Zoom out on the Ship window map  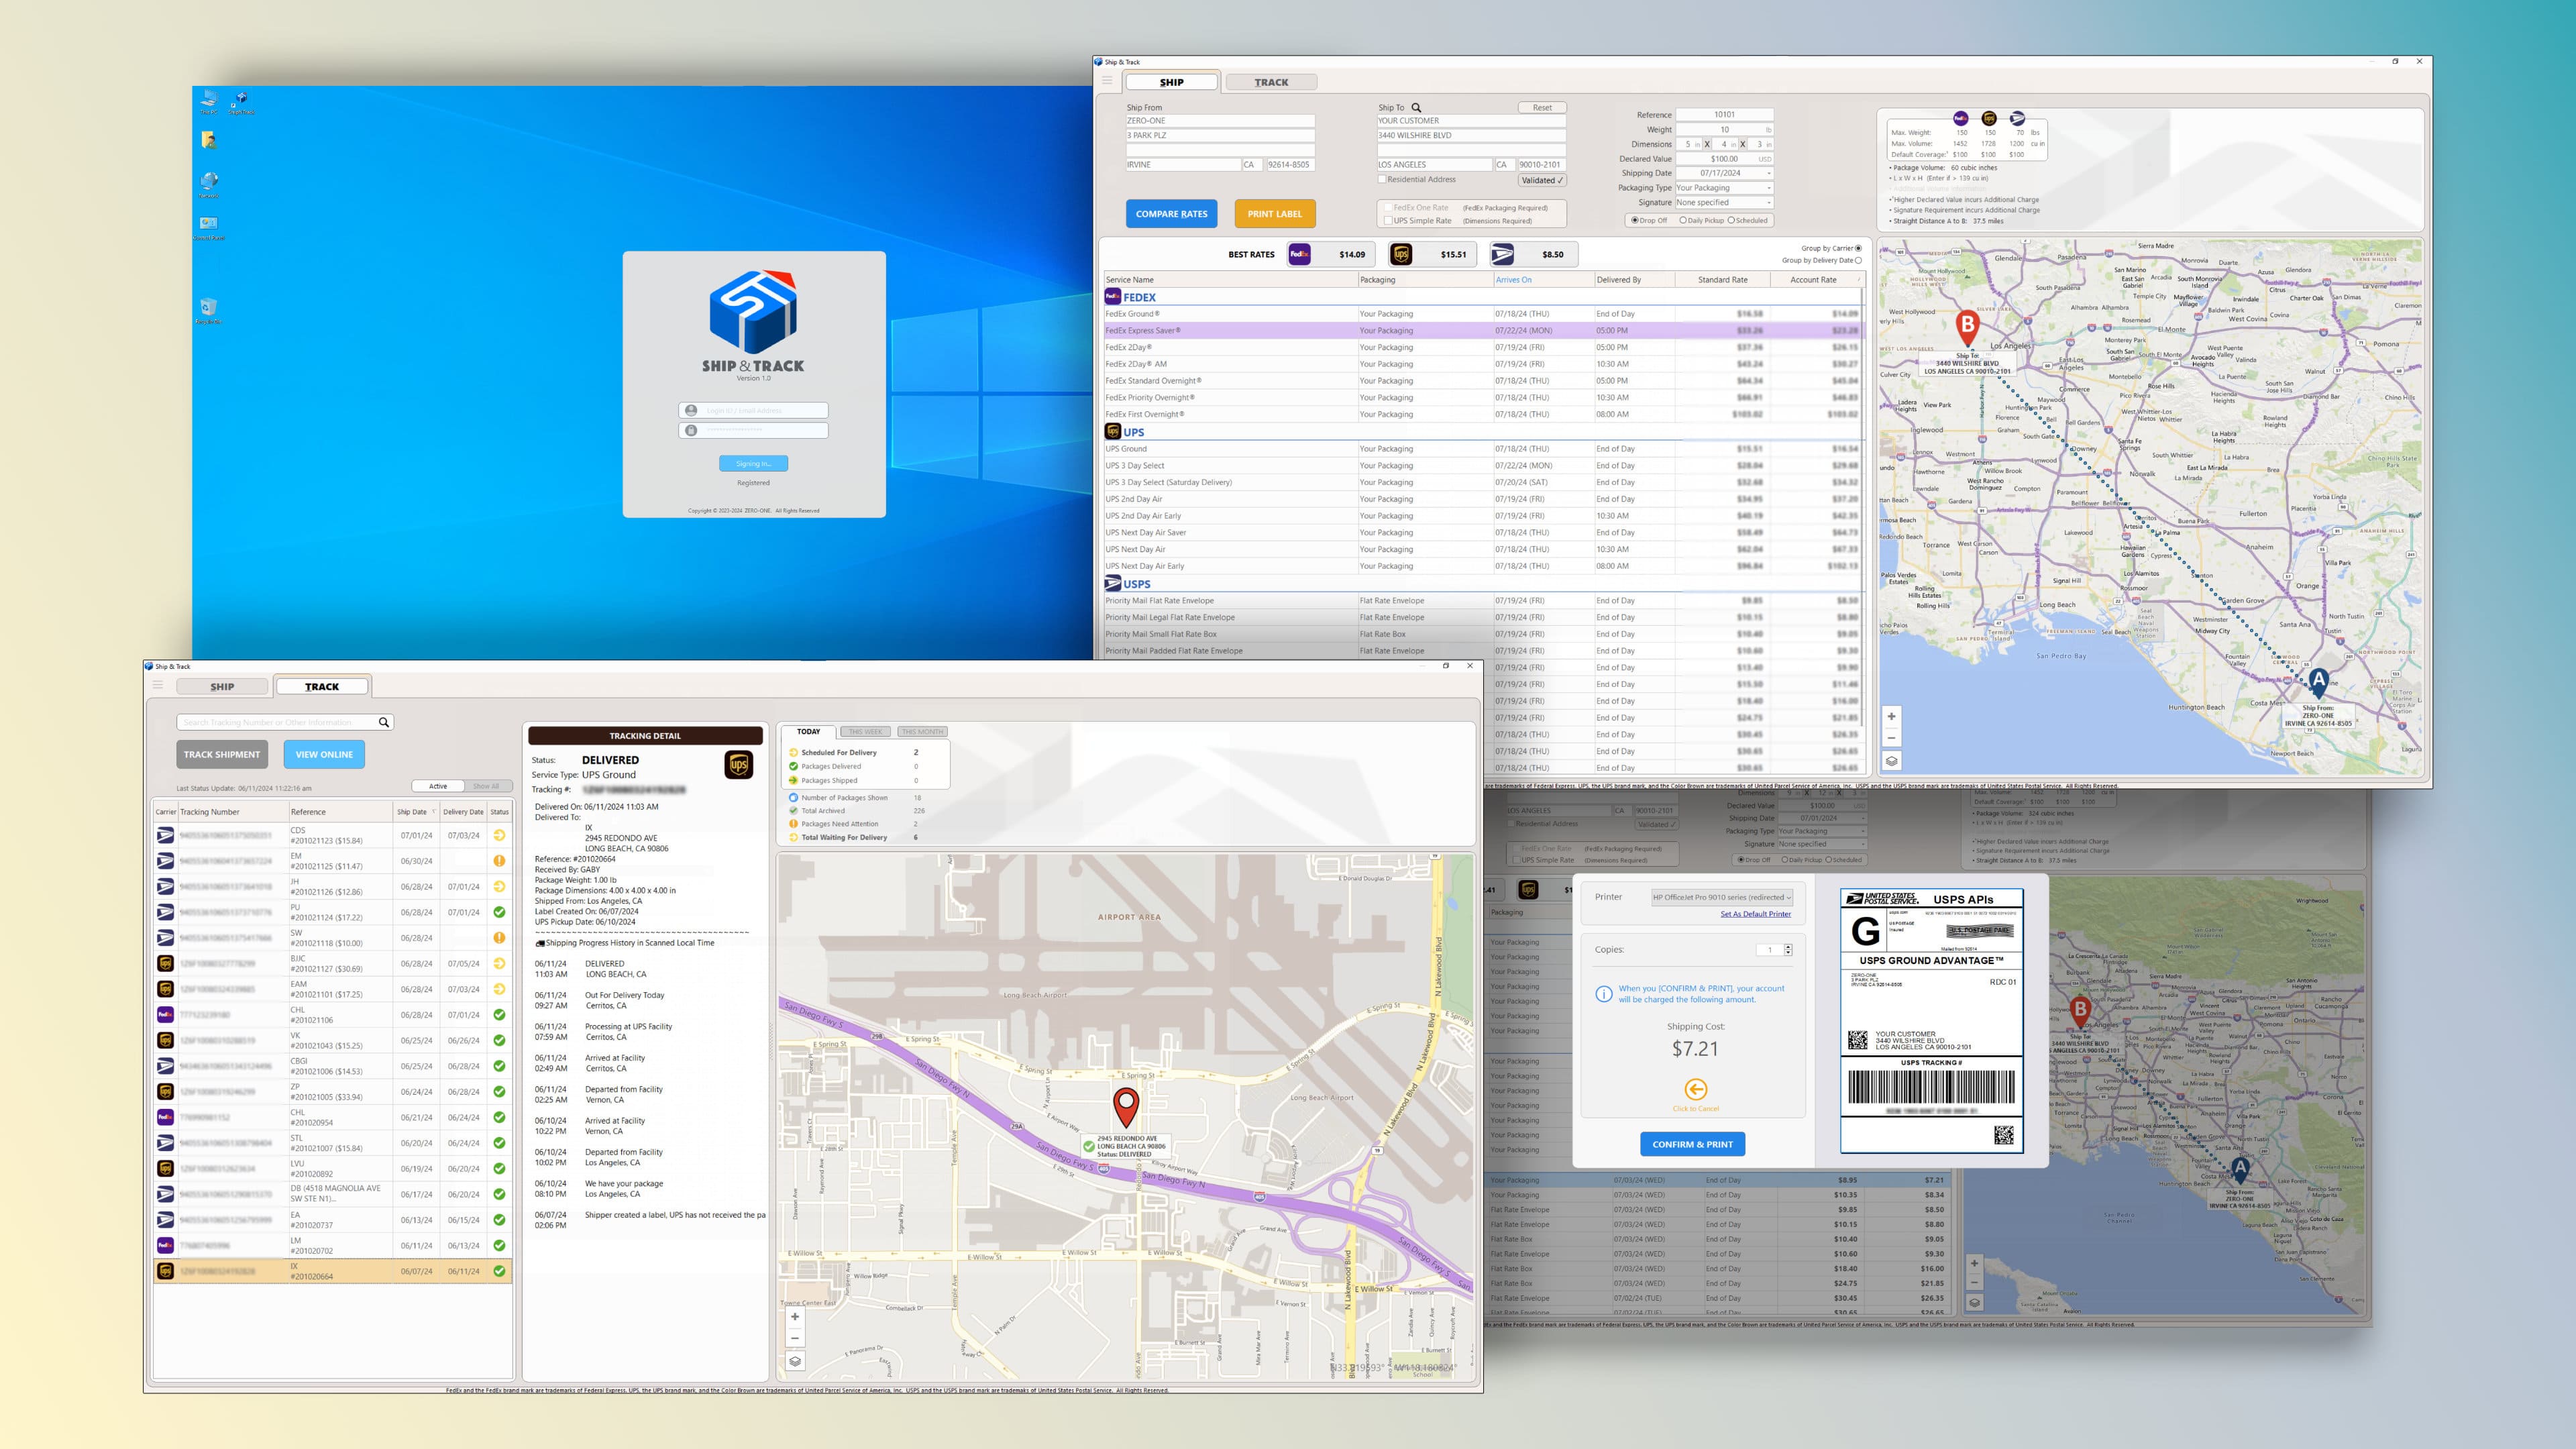click(1891, 738)
